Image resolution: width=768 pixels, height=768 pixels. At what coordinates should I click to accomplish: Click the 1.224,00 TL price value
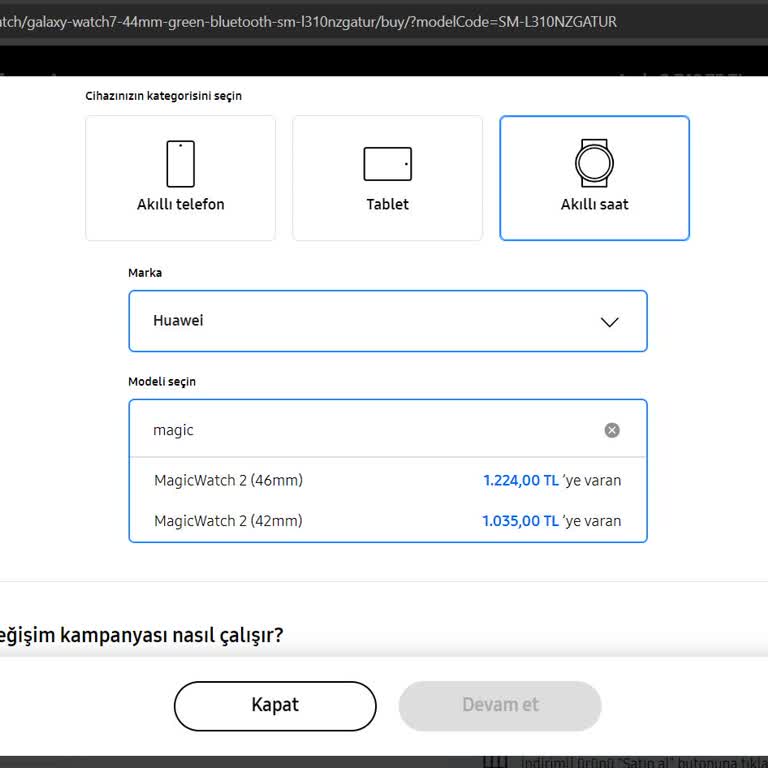tap(521, 480)
